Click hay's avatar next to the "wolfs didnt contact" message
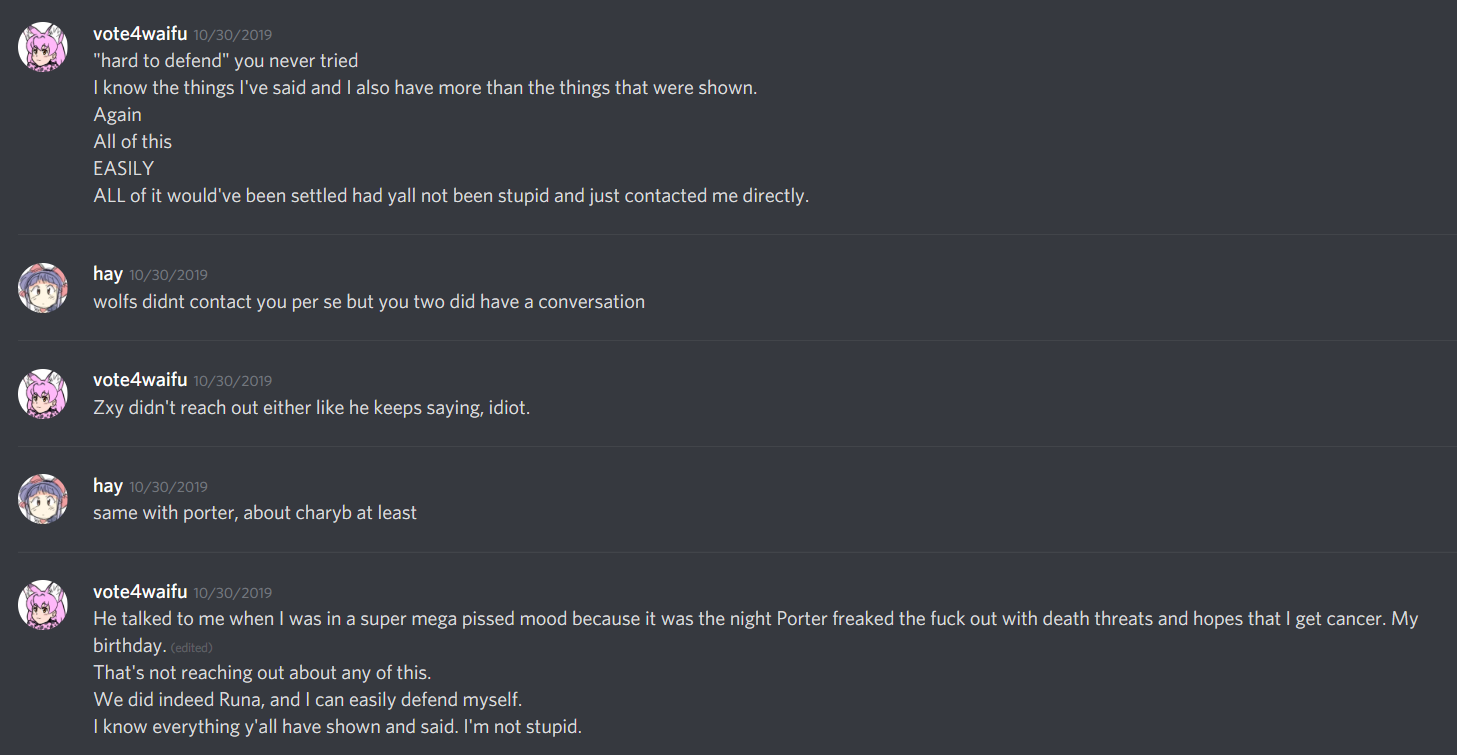Screen dimensions: 1457x755 pyautogui.click(x=43, y=287)
